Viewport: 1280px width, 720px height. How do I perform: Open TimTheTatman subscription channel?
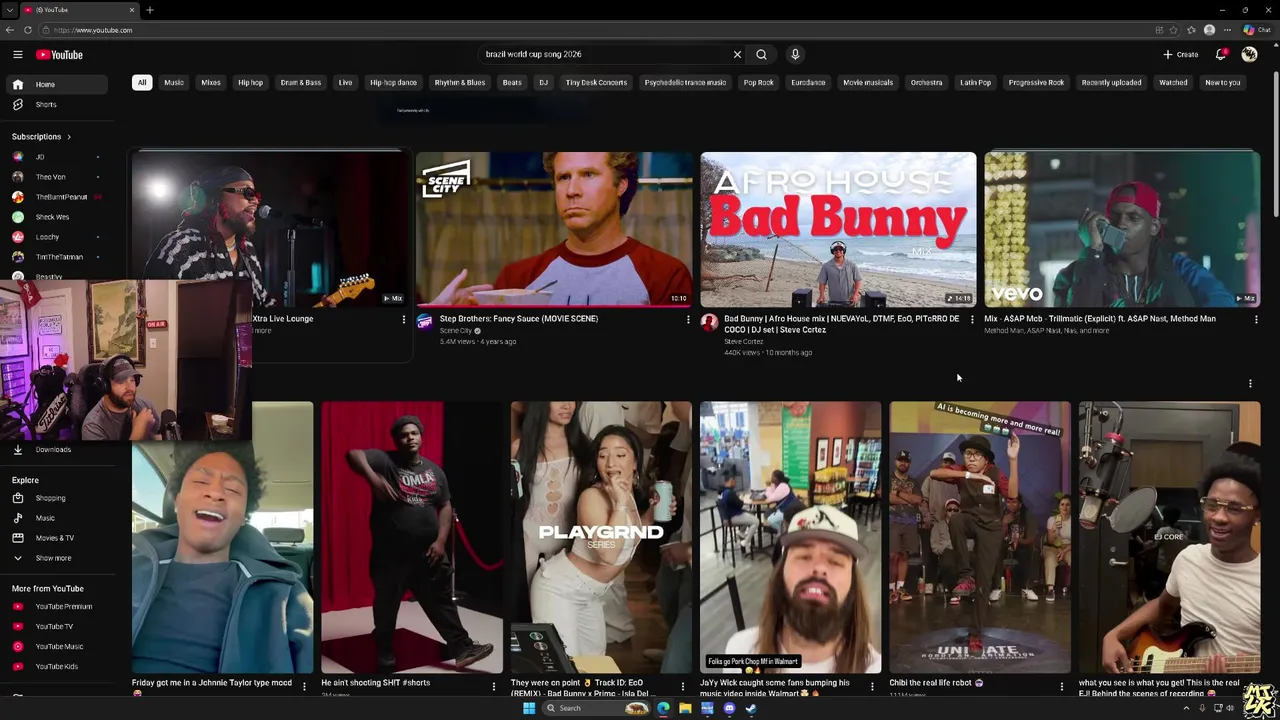[x=59, y=257]
